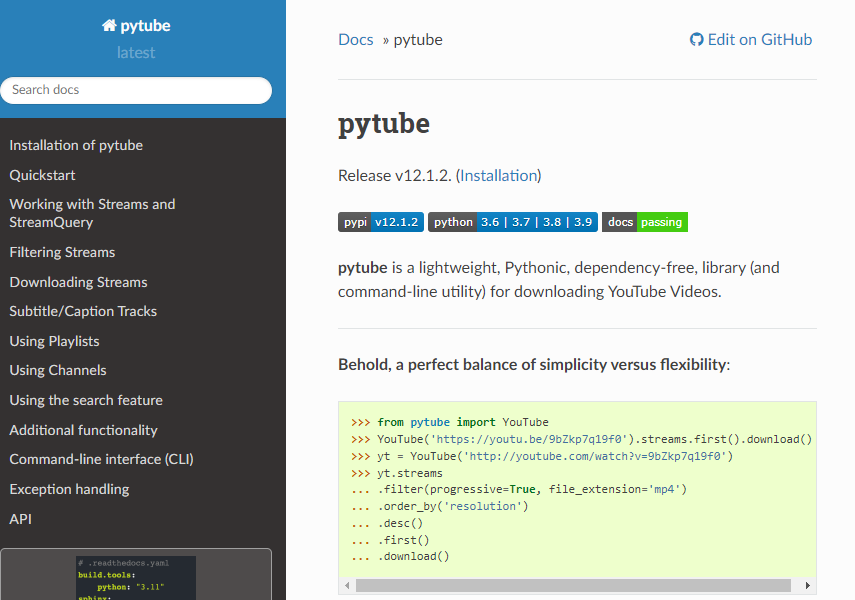Image resolution: width=855 pixels, height=600 pixels.
Task: Open the API sidebar entry
Action: pyautogui.click(x=20, y=519)
